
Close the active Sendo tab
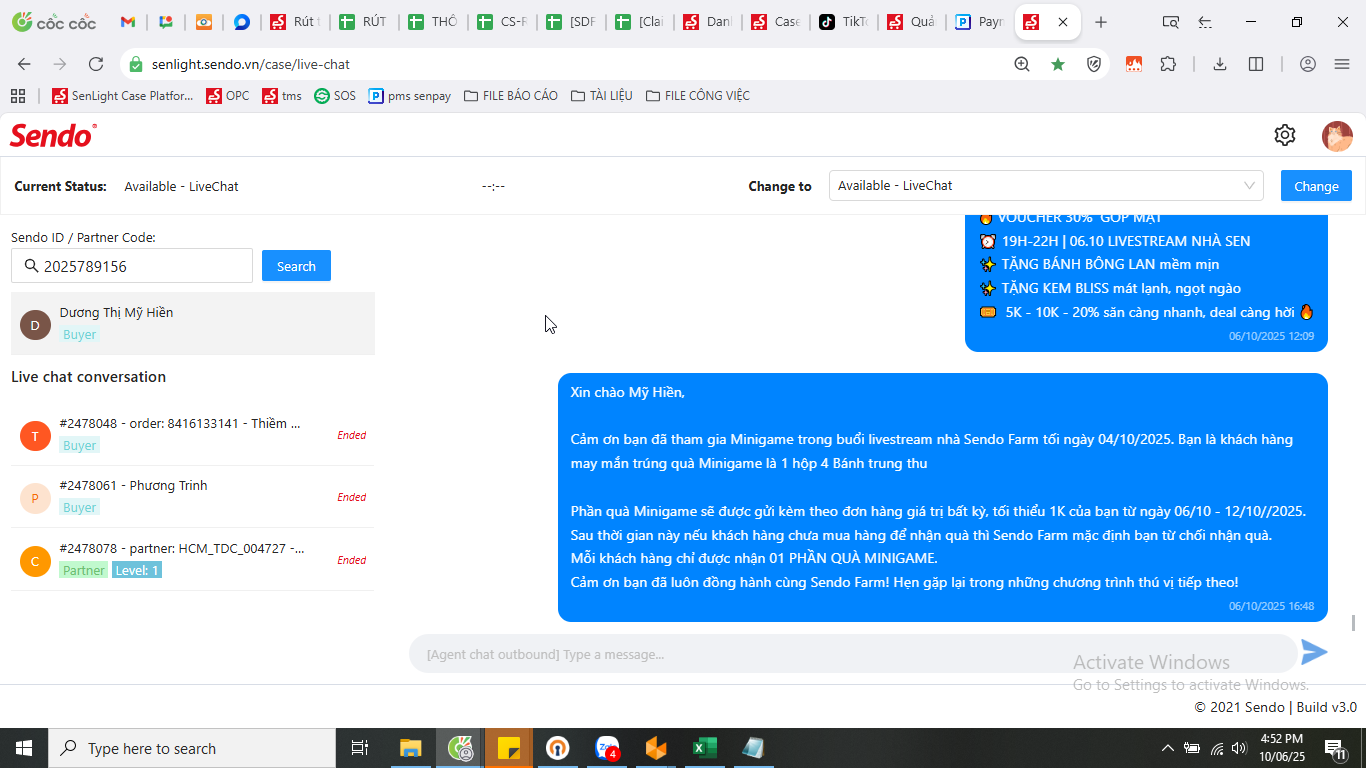(x=1063, y=22)
